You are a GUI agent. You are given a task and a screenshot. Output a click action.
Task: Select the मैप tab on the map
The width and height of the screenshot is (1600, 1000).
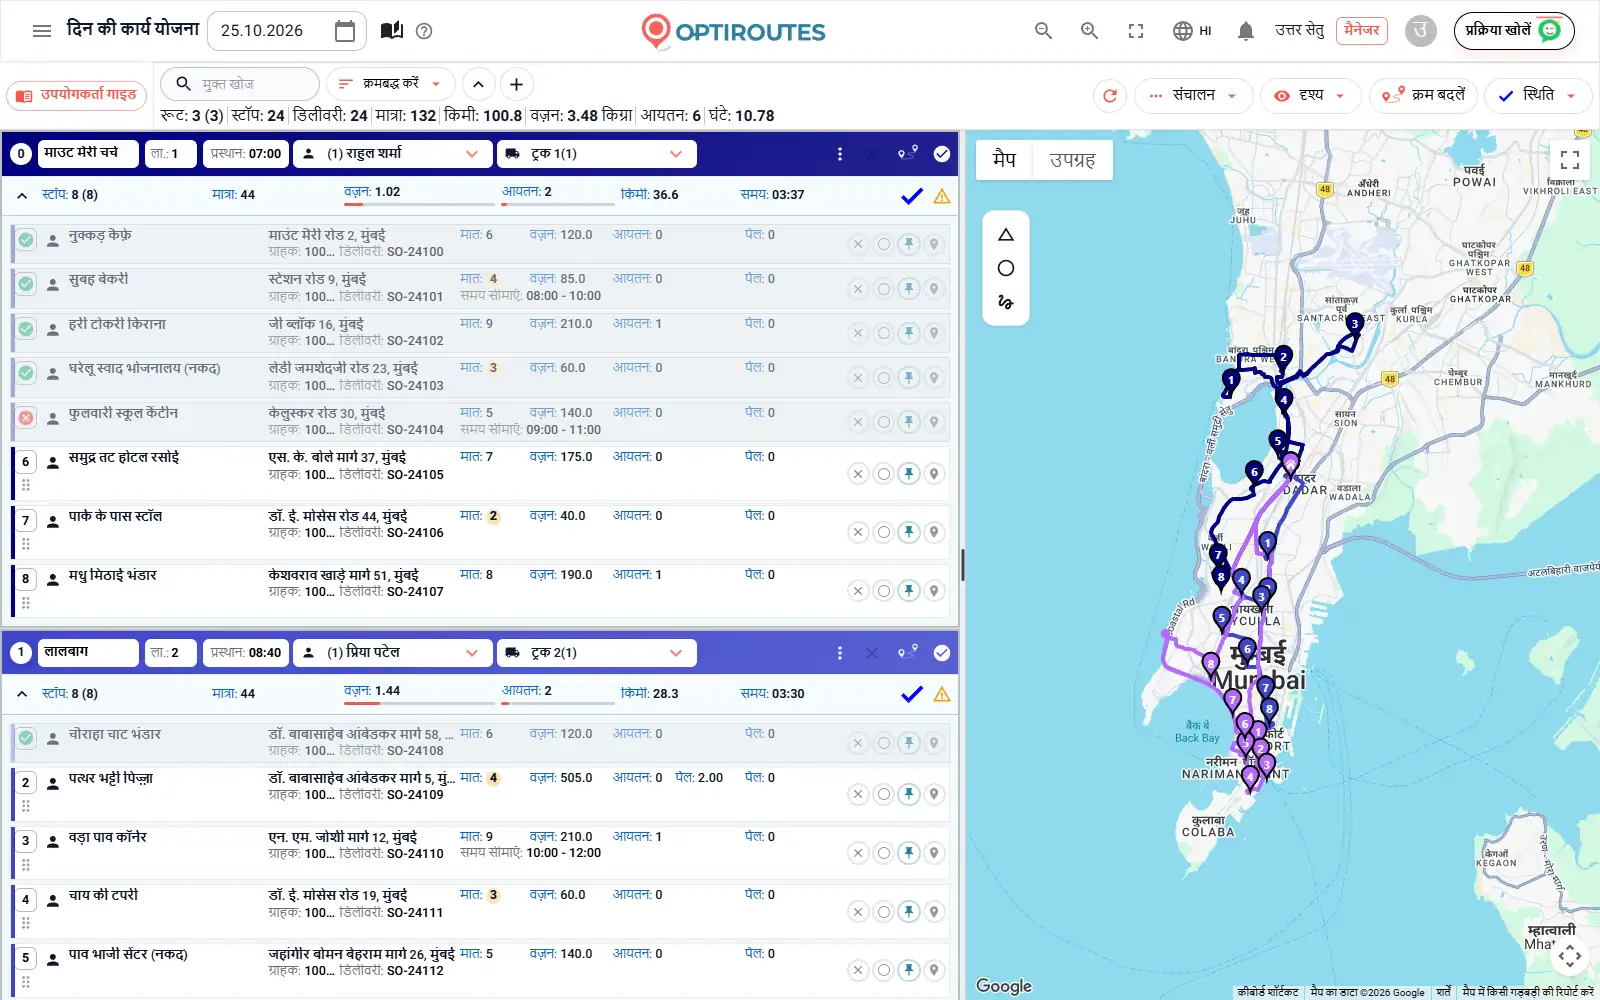[1004, 160]
